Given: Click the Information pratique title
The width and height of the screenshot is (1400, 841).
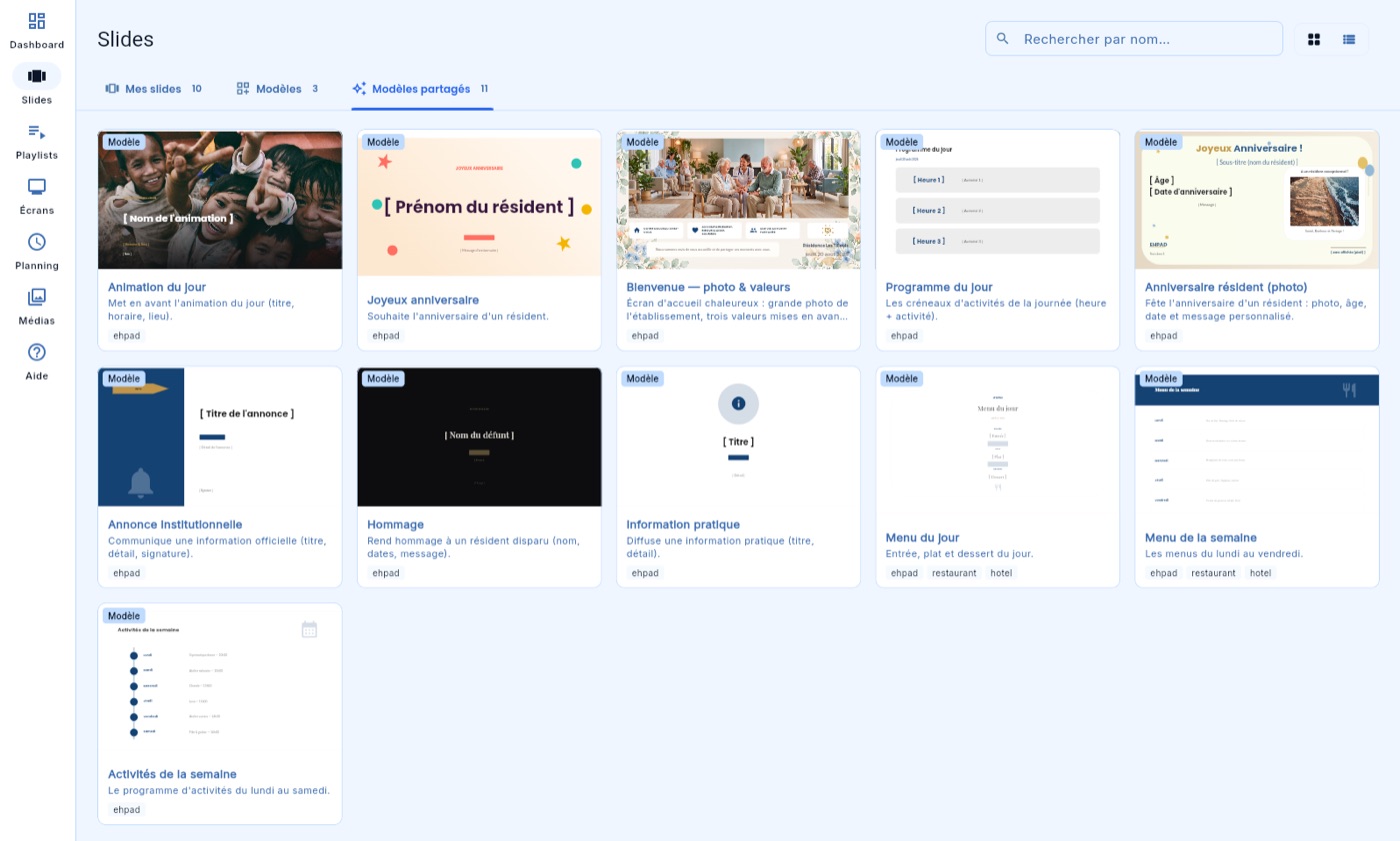Looking at the screenshot, I should point(683,524).
